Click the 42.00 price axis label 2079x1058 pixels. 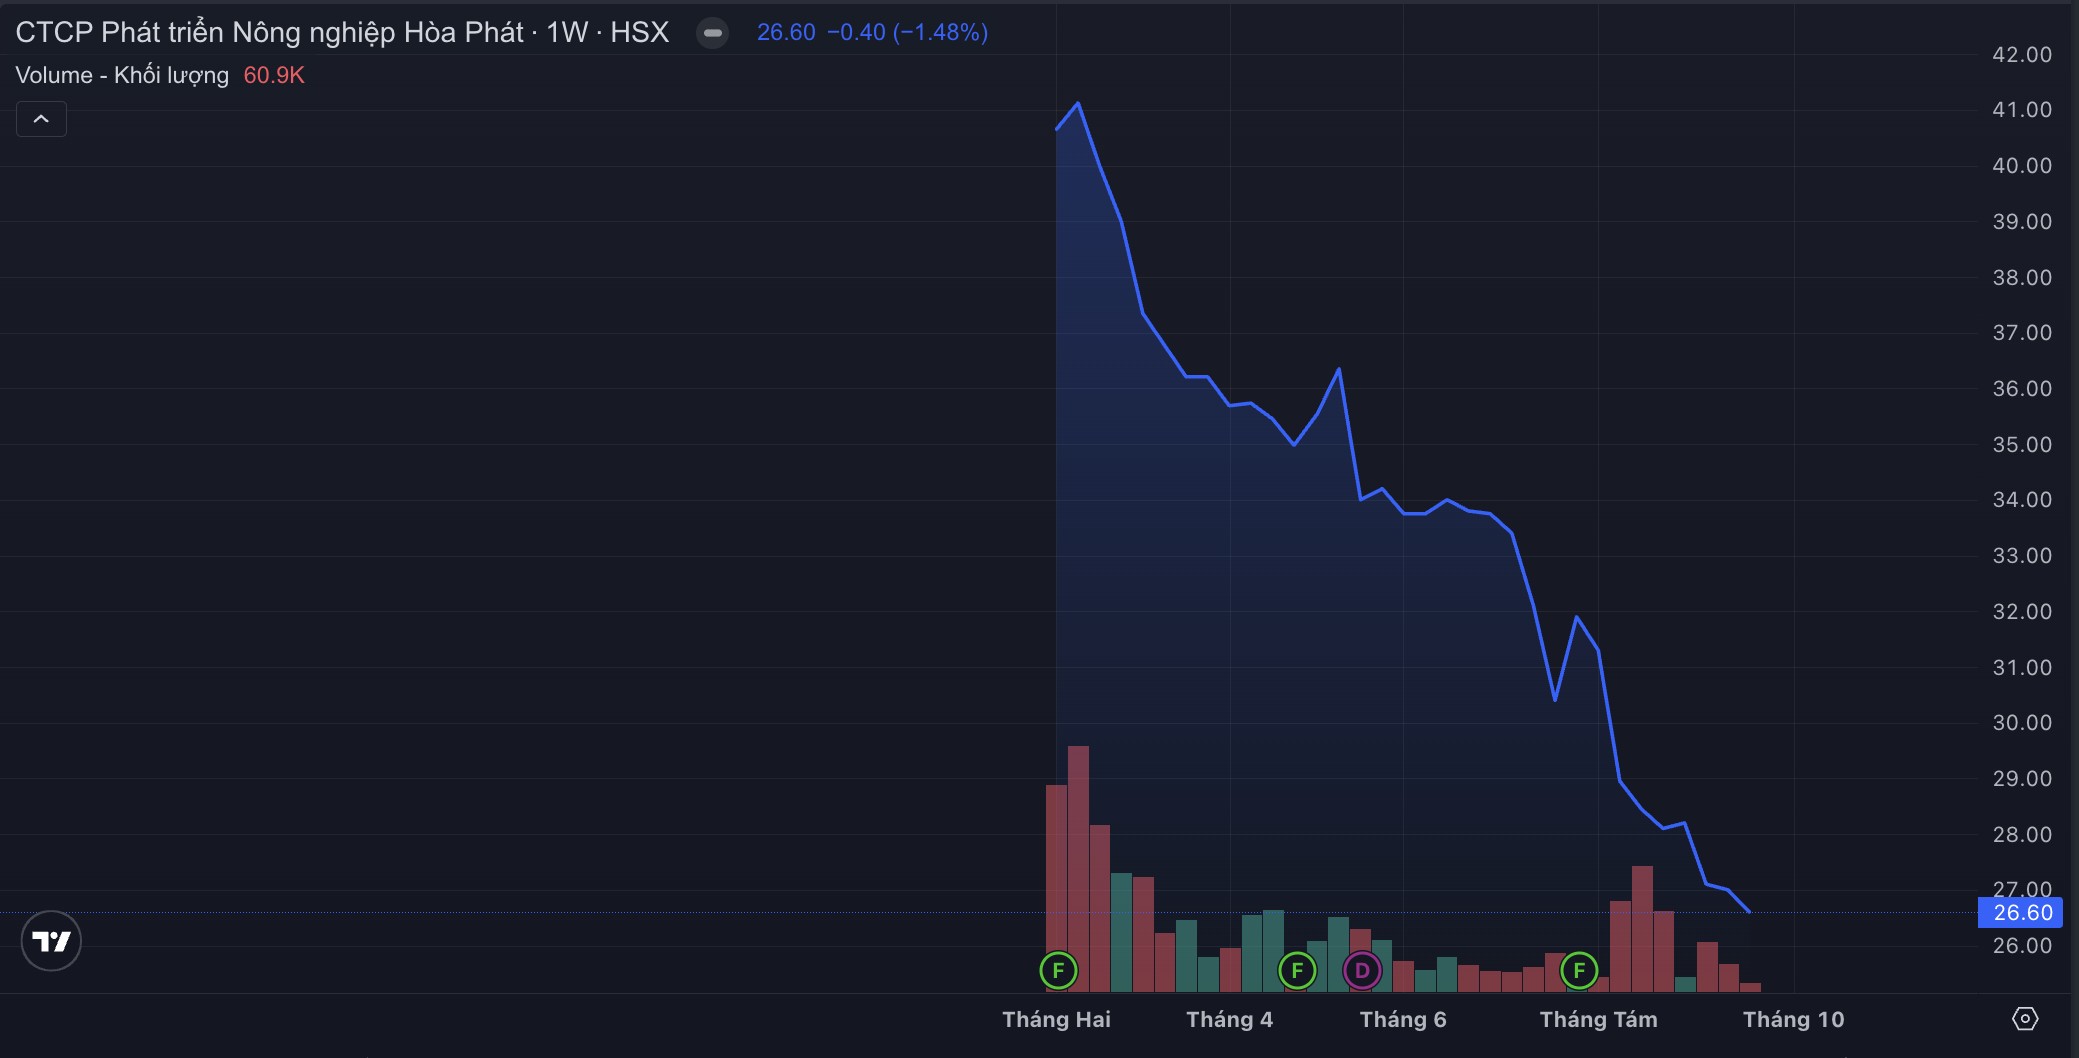(2022, 55)
